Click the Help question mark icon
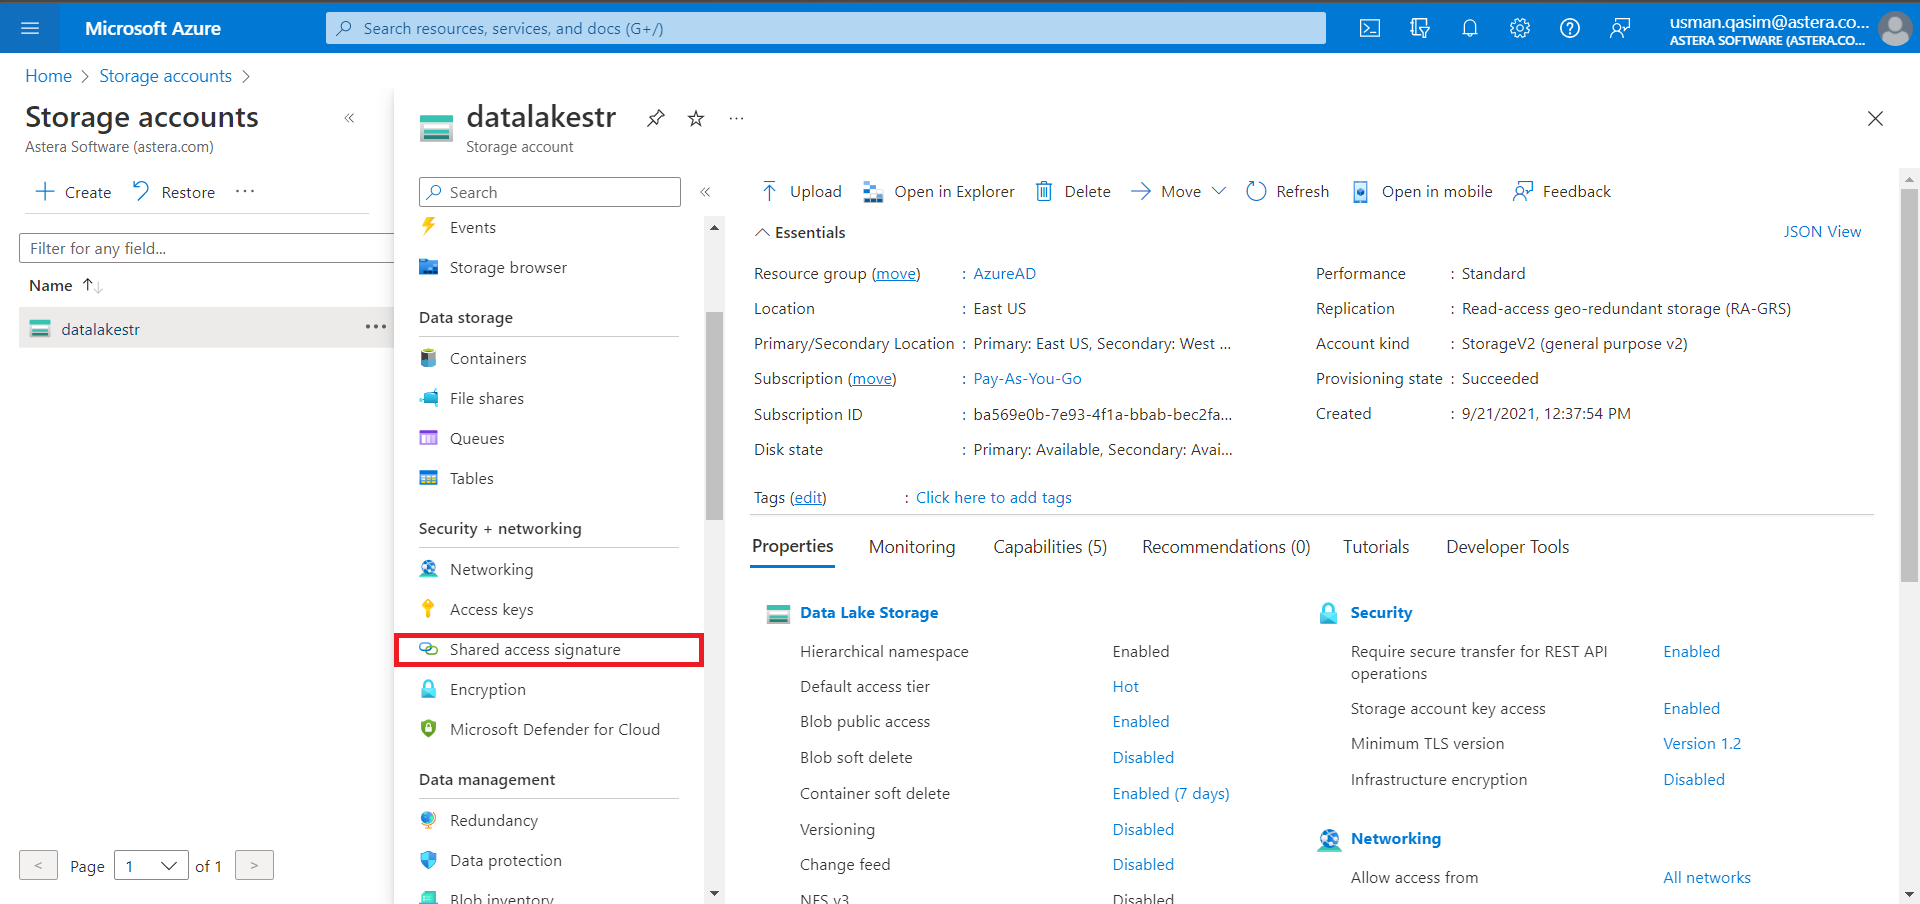The image size is (1920, 904). [x=1570, y=28]
